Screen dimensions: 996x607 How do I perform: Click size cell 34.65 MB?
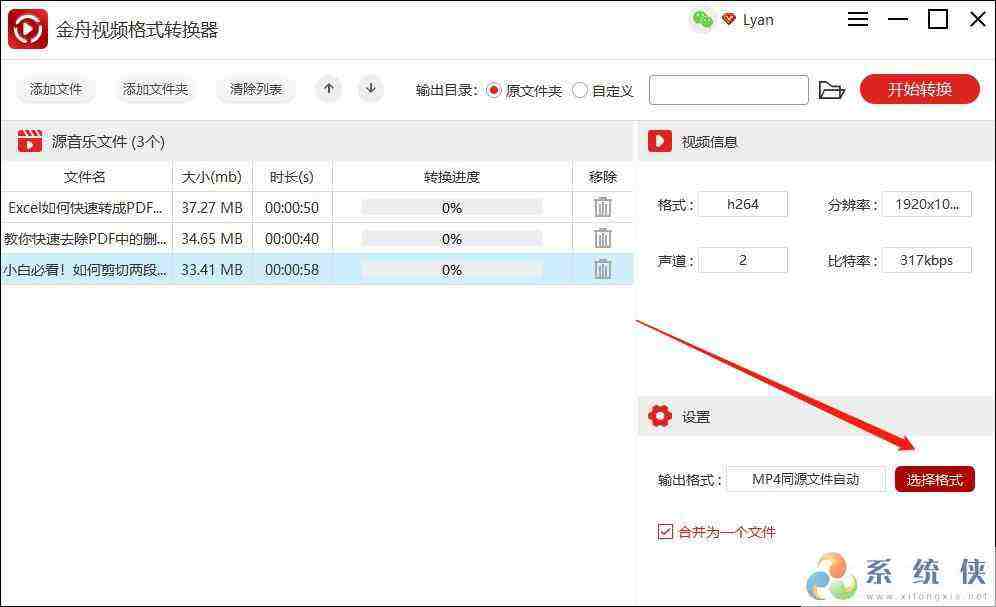[x=212, y=239]
